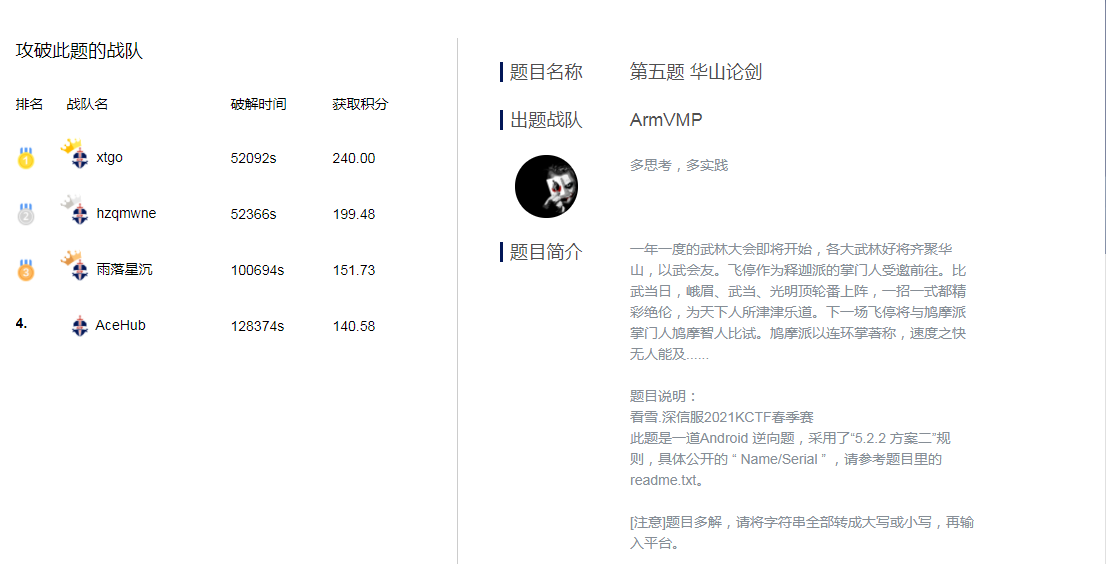This screenshot has width=1106, height=564.
Task: Open team xtgo's profile
Action: click(109, 157)
